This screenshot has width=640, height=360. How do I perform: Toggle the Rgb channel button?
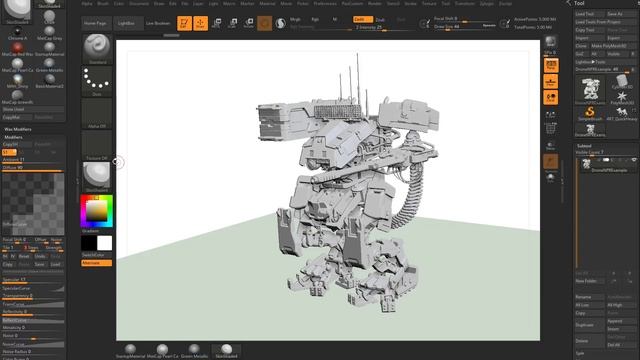[x=315, y=20]
